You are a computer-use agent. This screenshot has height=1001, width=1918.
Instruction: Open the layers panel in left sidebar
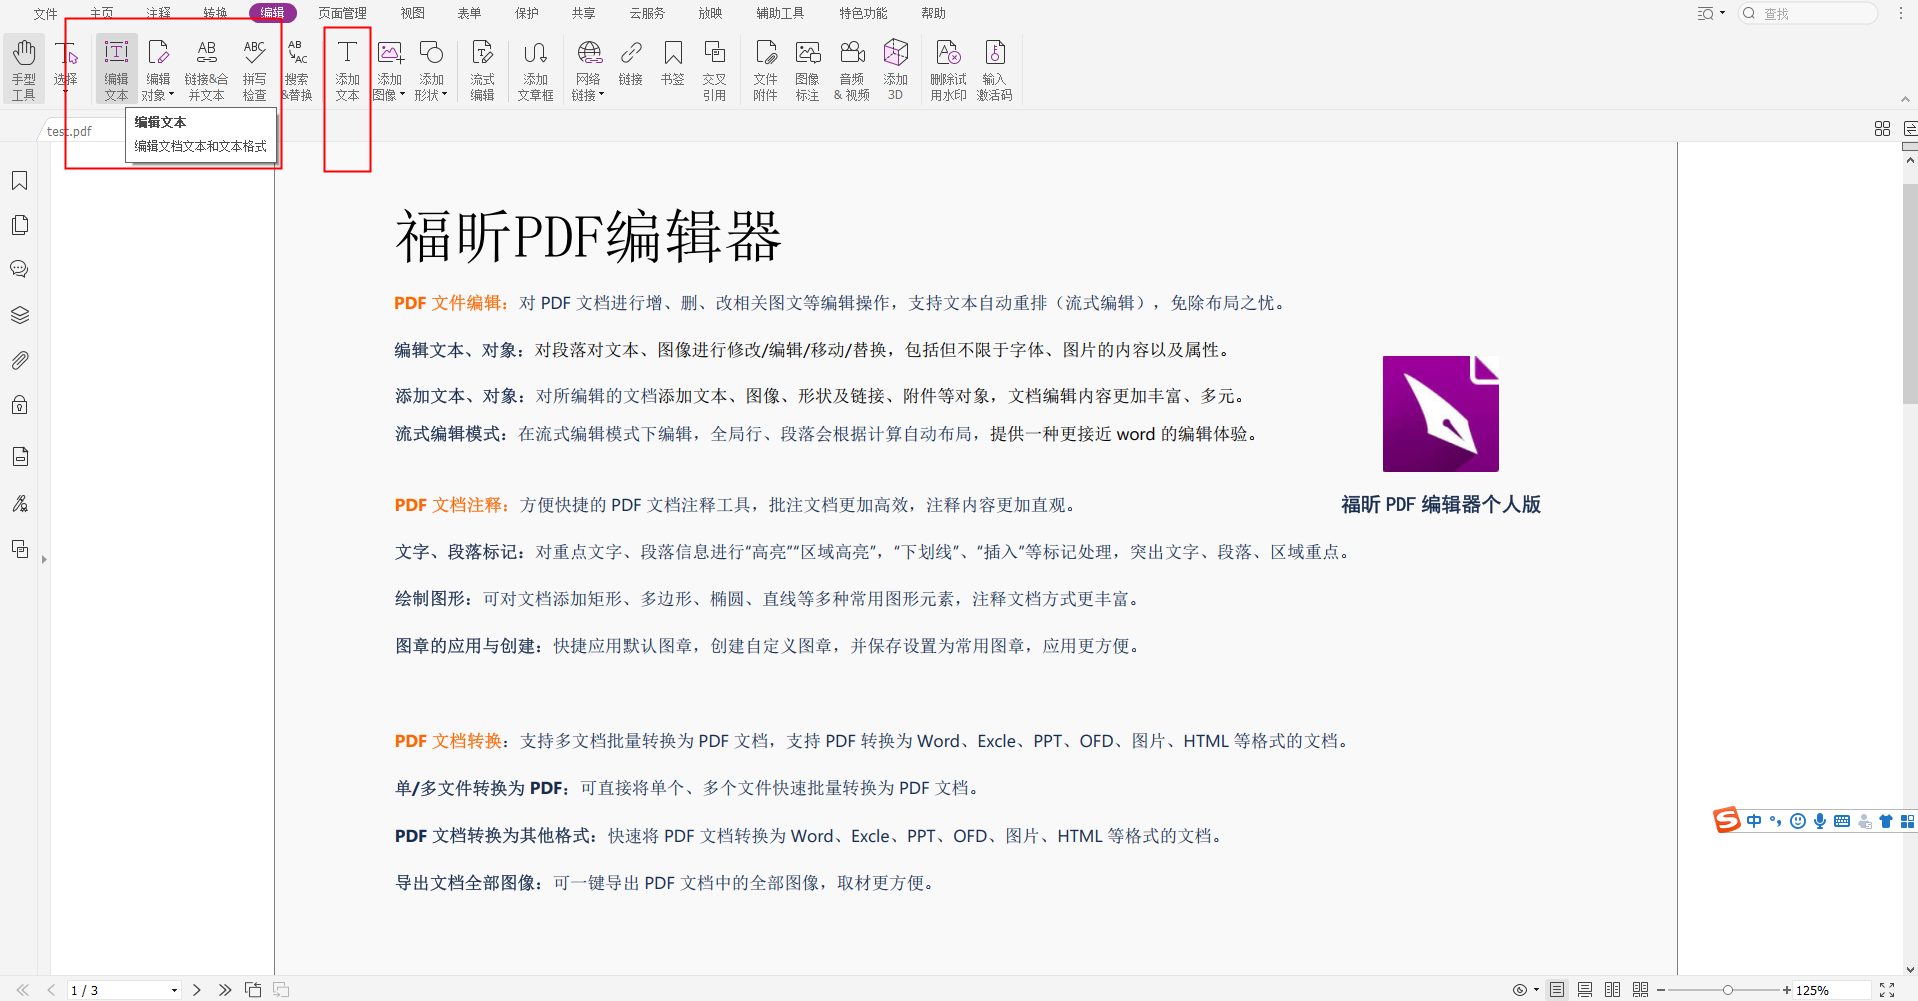pyautogui.click(x=20, y=315)
